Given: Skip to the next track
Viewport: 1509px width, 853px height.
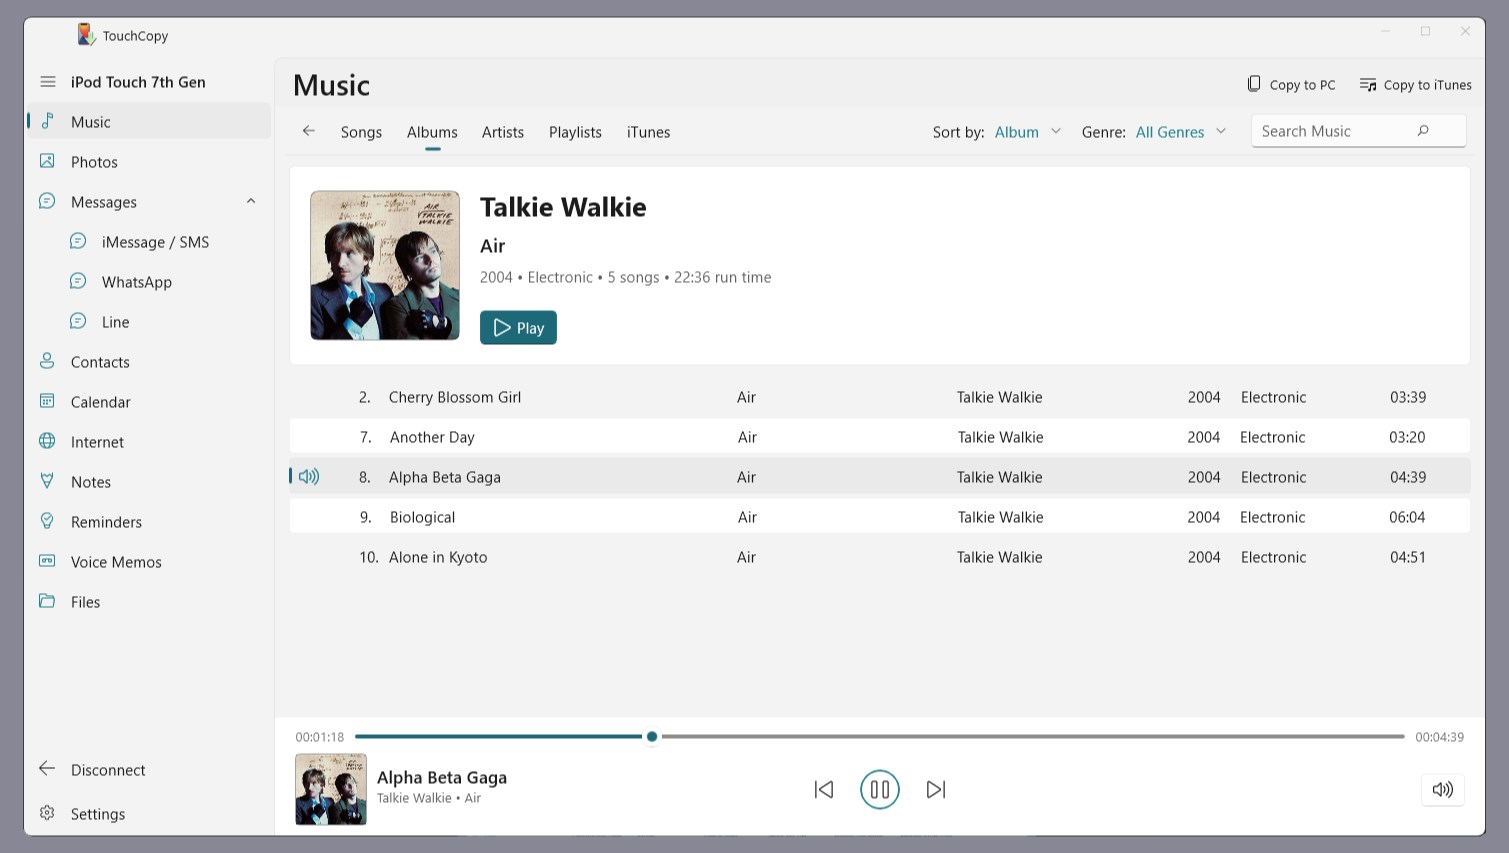Looking at the screenshot, I should [936, 789].
